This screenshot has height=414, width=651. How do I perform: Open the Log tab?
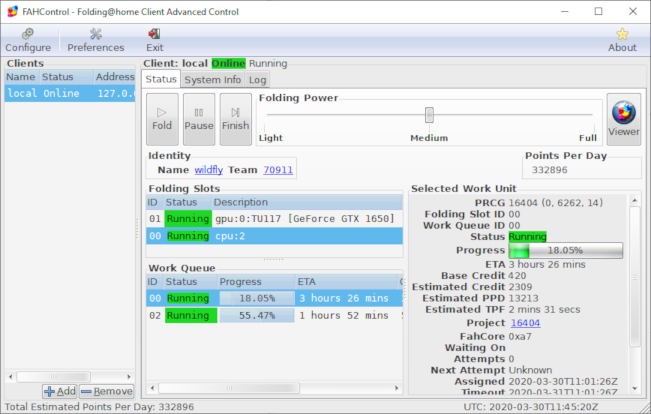pyautogui.click(x=257, y=80)
